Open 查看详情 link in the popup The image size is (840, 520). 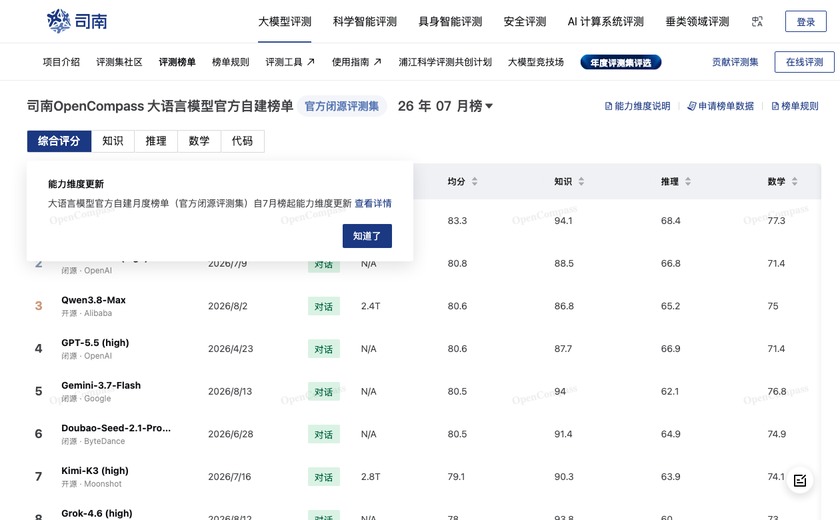[373, 204]
